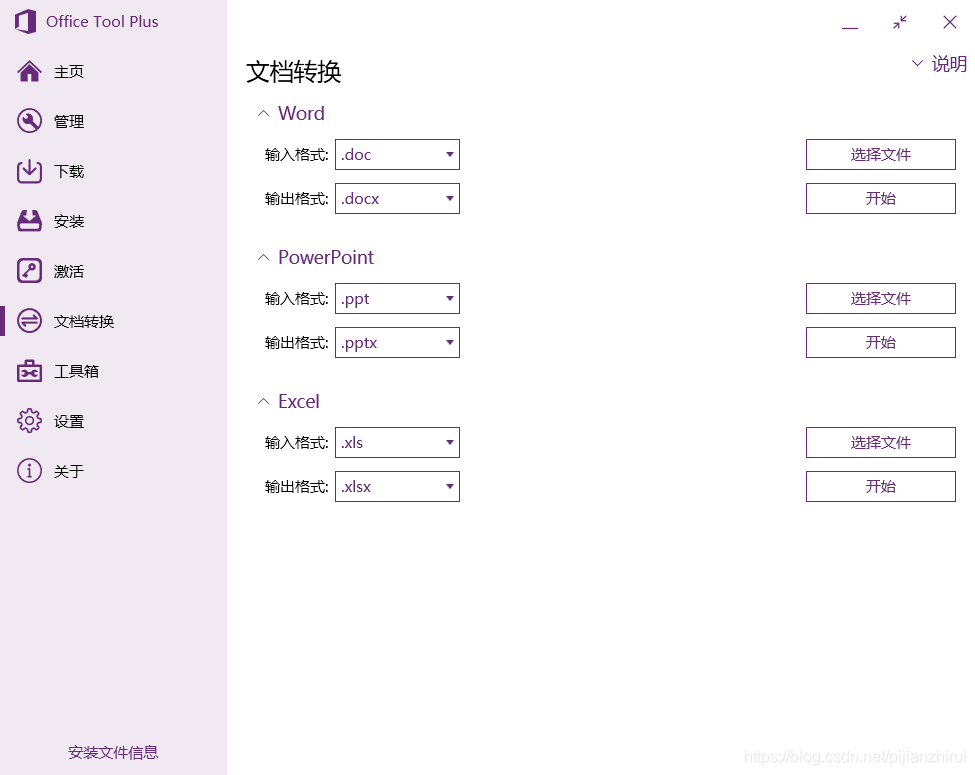975x775 pixels.
Task: Switch to the 下载 page
Action: pos(69,172)
